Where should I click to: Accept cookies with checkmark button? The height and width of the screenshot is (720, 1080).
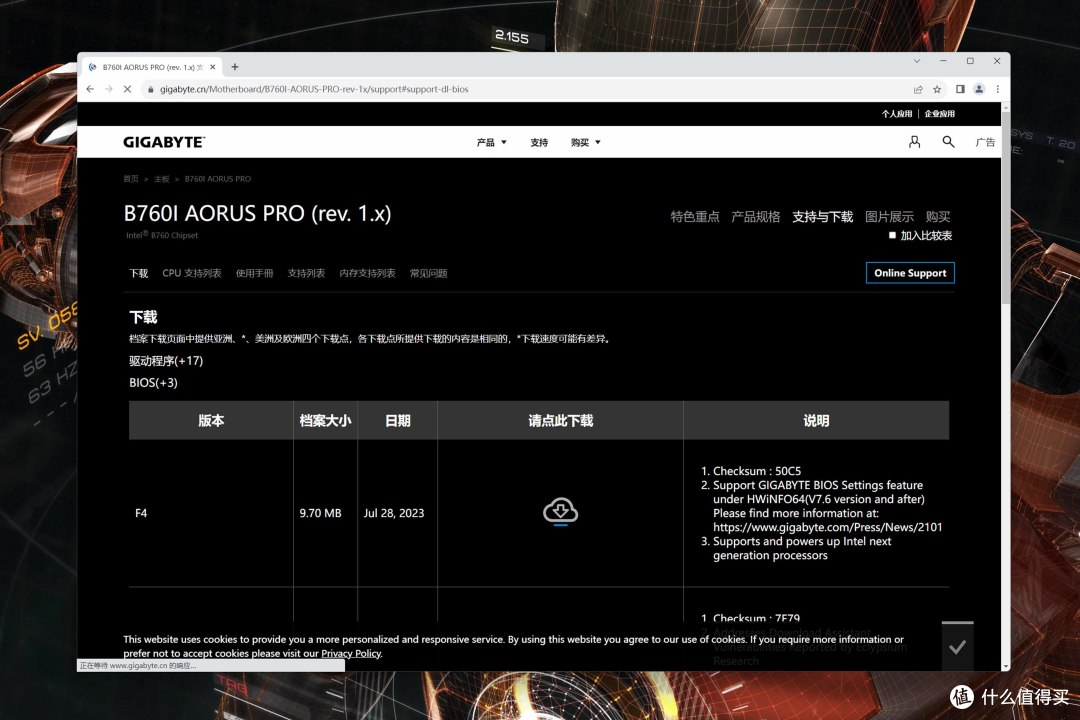957,646
